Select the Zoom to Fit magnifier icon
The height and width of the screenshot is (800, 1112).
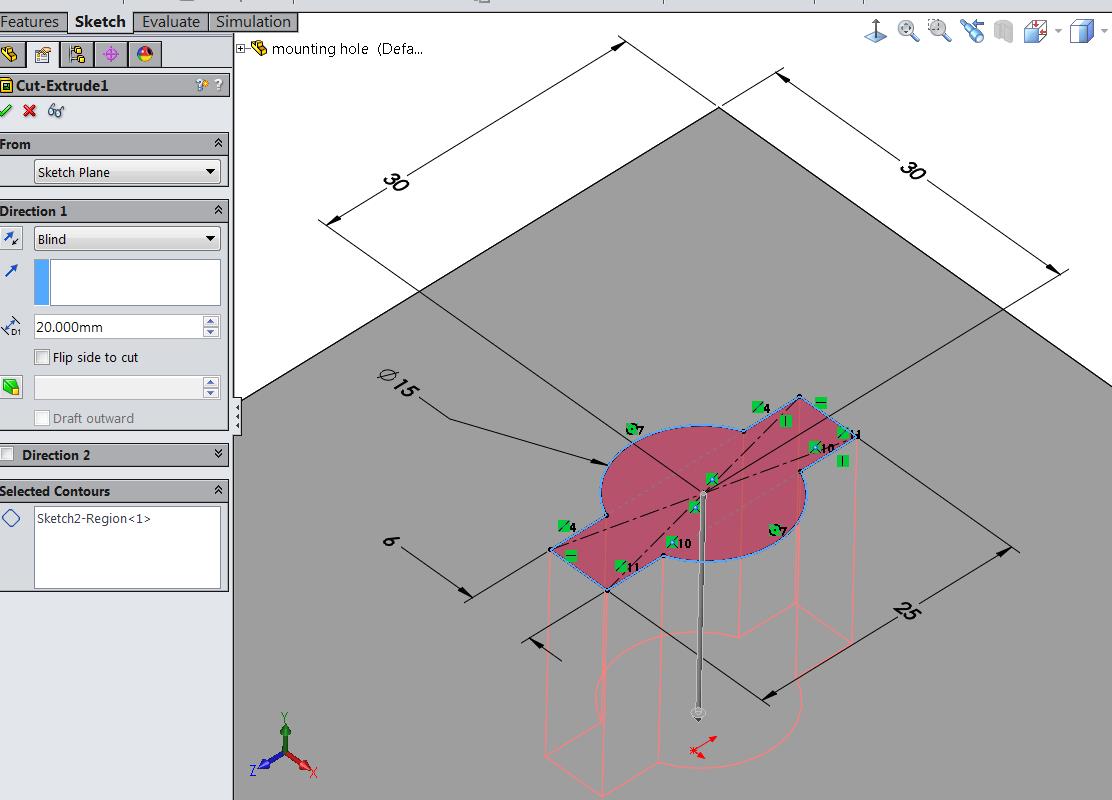click(x=906, y=30)
